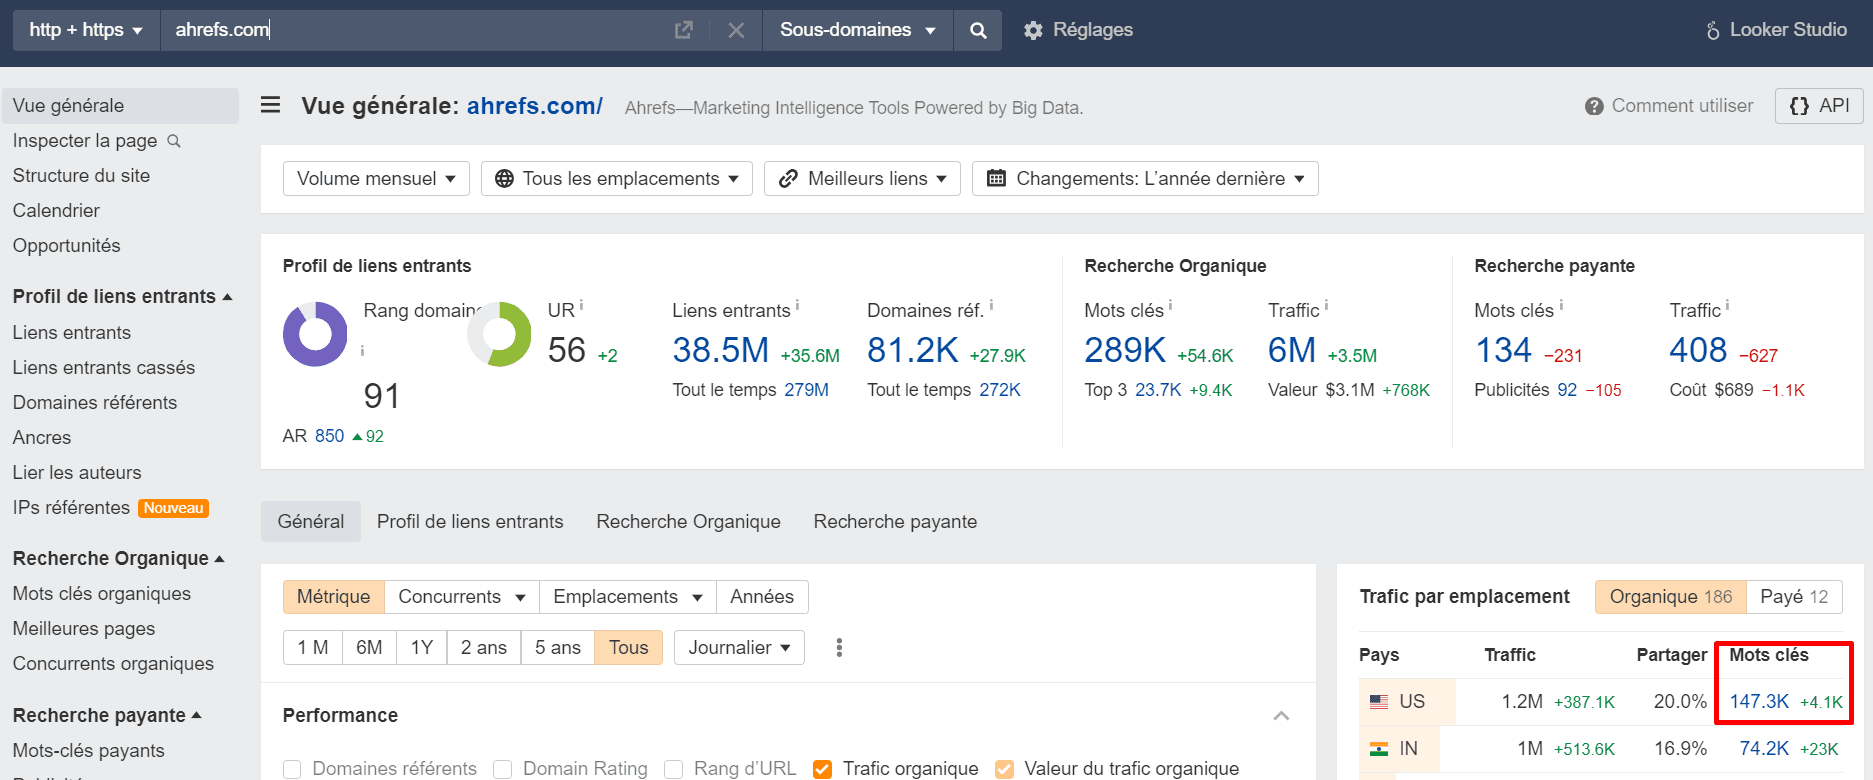The height and width of the screenshot is (780, 1873).
Task: Open Vue générale in sidebar
Action: point(121,106)
